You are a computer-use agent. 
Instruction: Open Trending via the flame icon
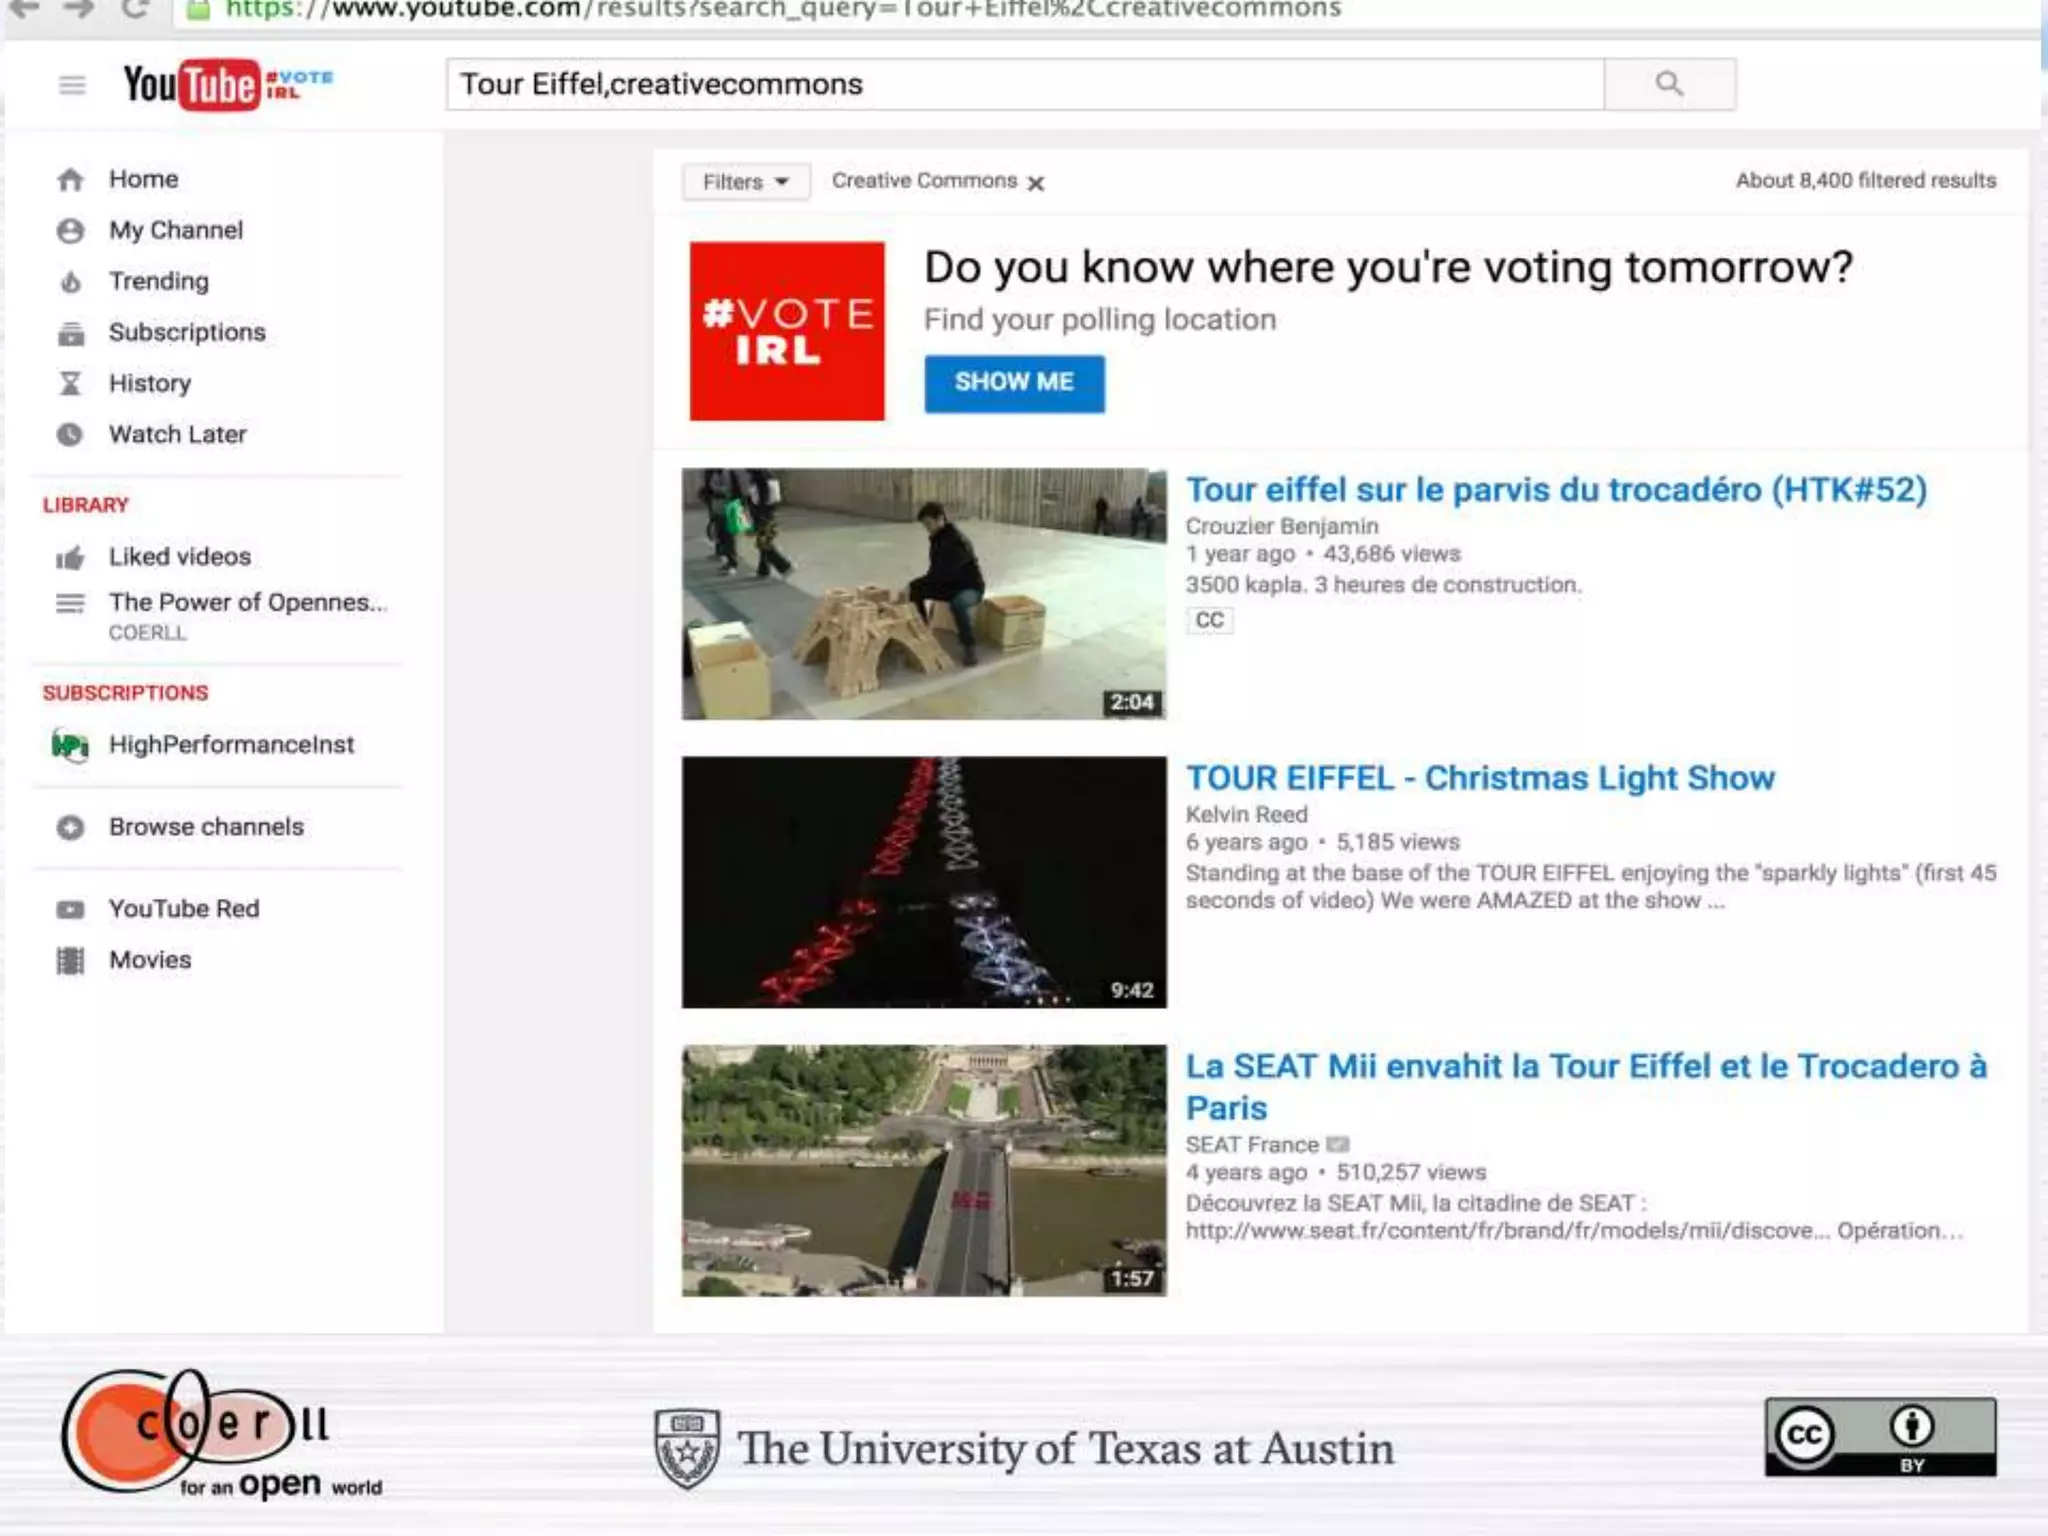pos(70,282)
